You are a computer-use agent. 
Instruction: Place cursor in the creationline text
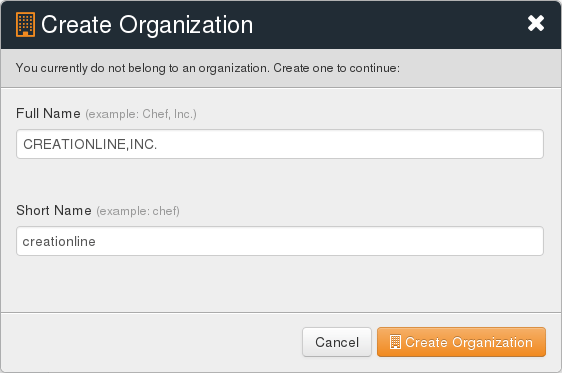click(x=59, y=242)
